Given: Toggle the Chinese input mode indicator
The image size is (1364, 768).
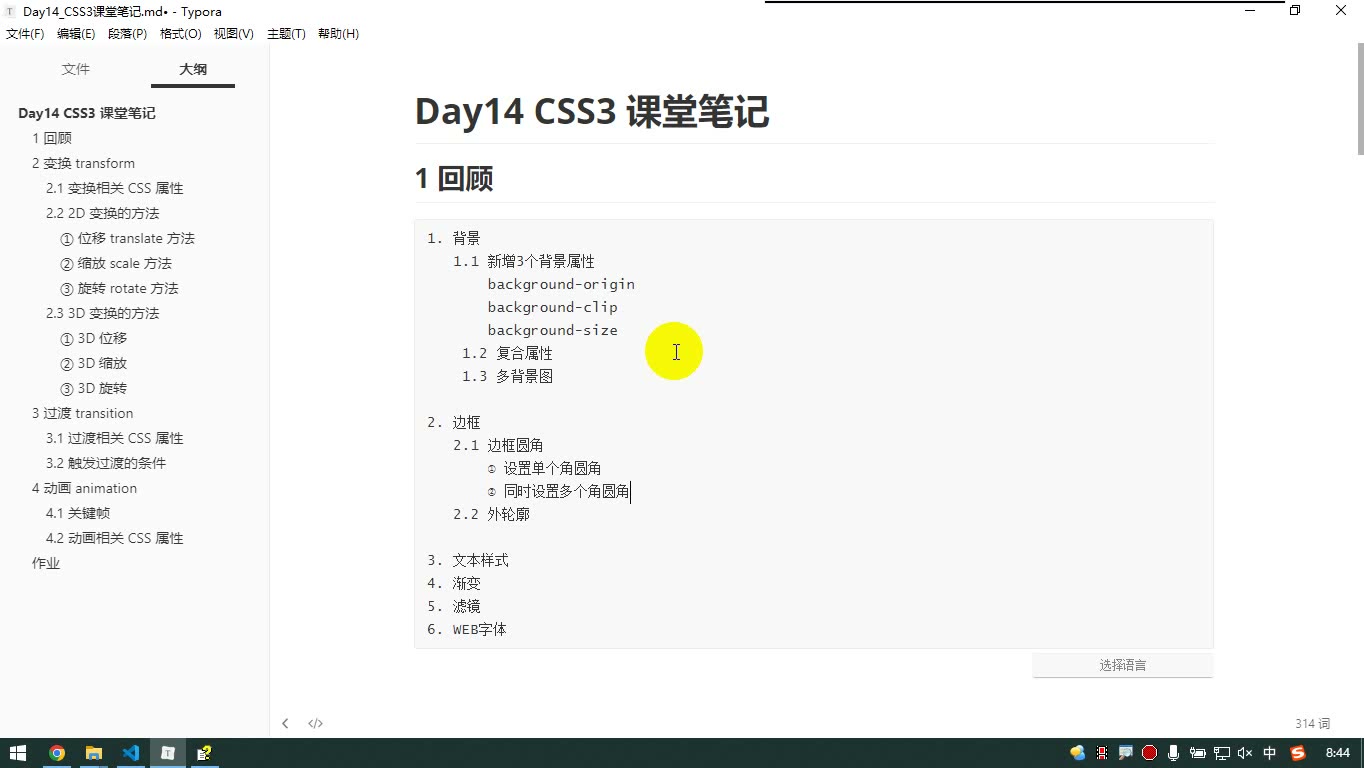Looking at the screenshot, I should tap(1270, 753).
